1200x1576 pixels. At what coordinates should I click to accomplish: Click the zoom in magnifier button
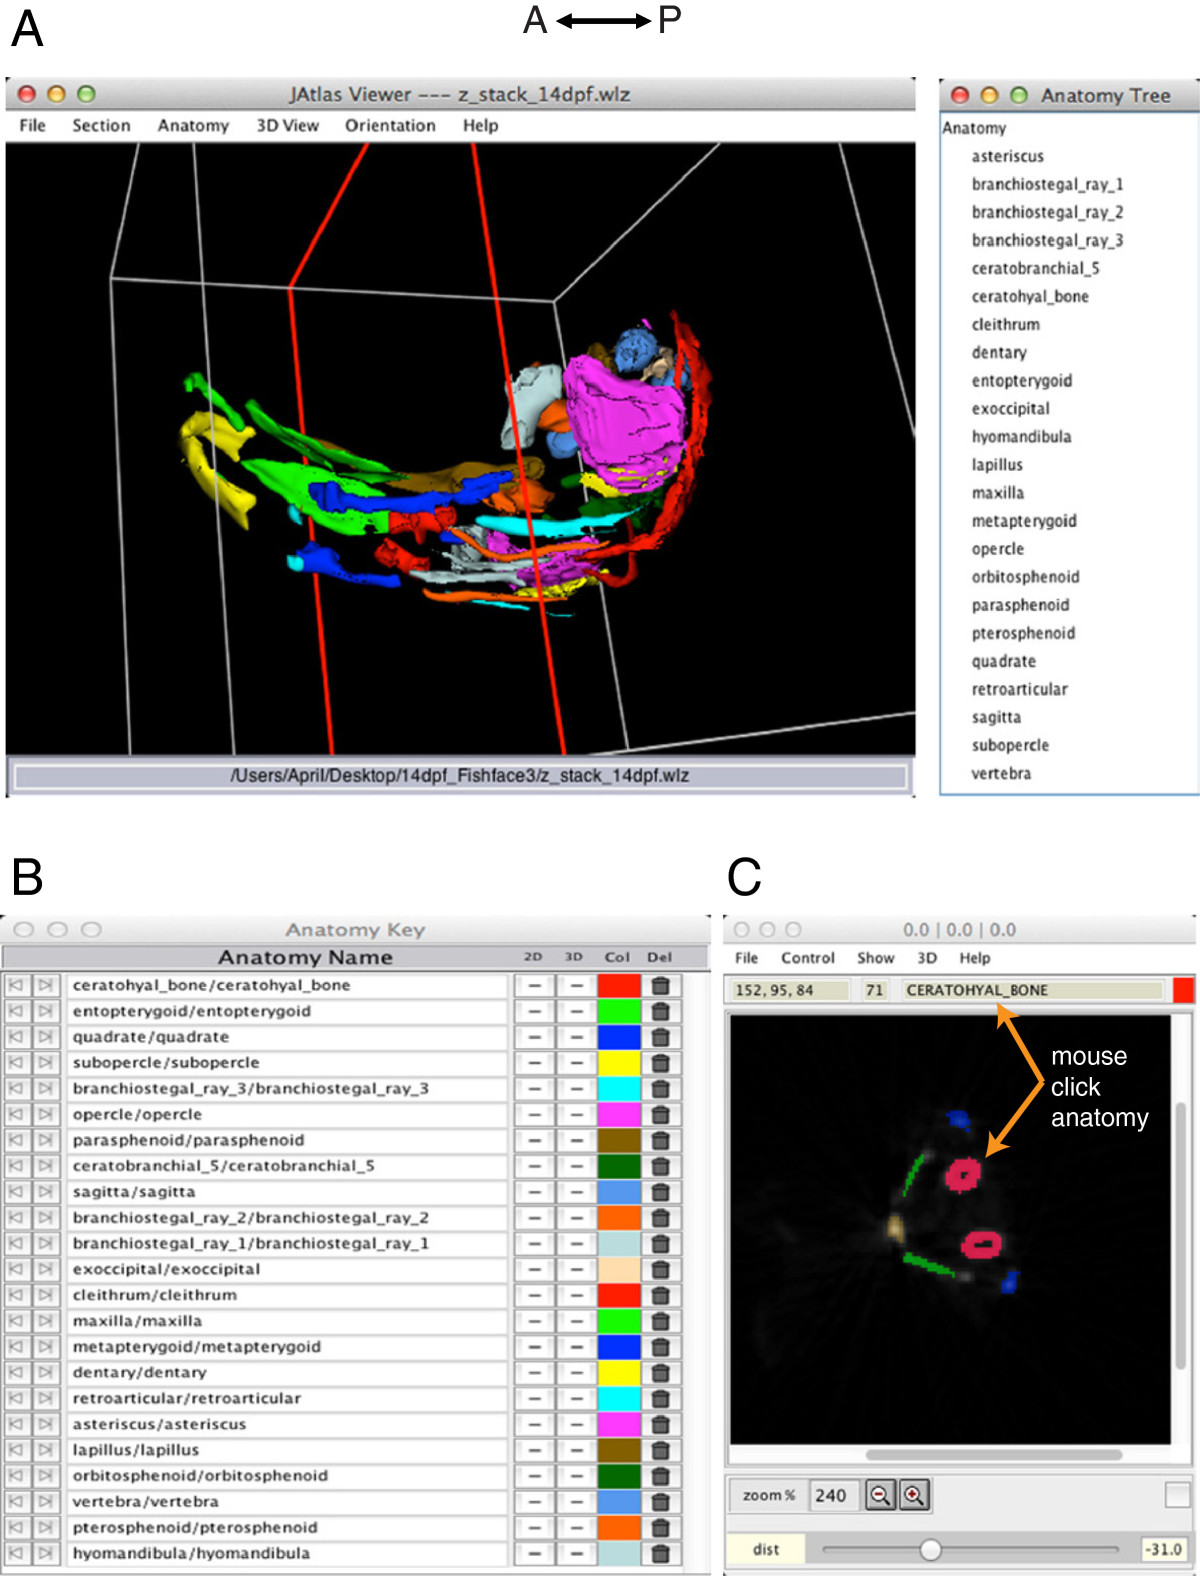tap(914, 1495)
